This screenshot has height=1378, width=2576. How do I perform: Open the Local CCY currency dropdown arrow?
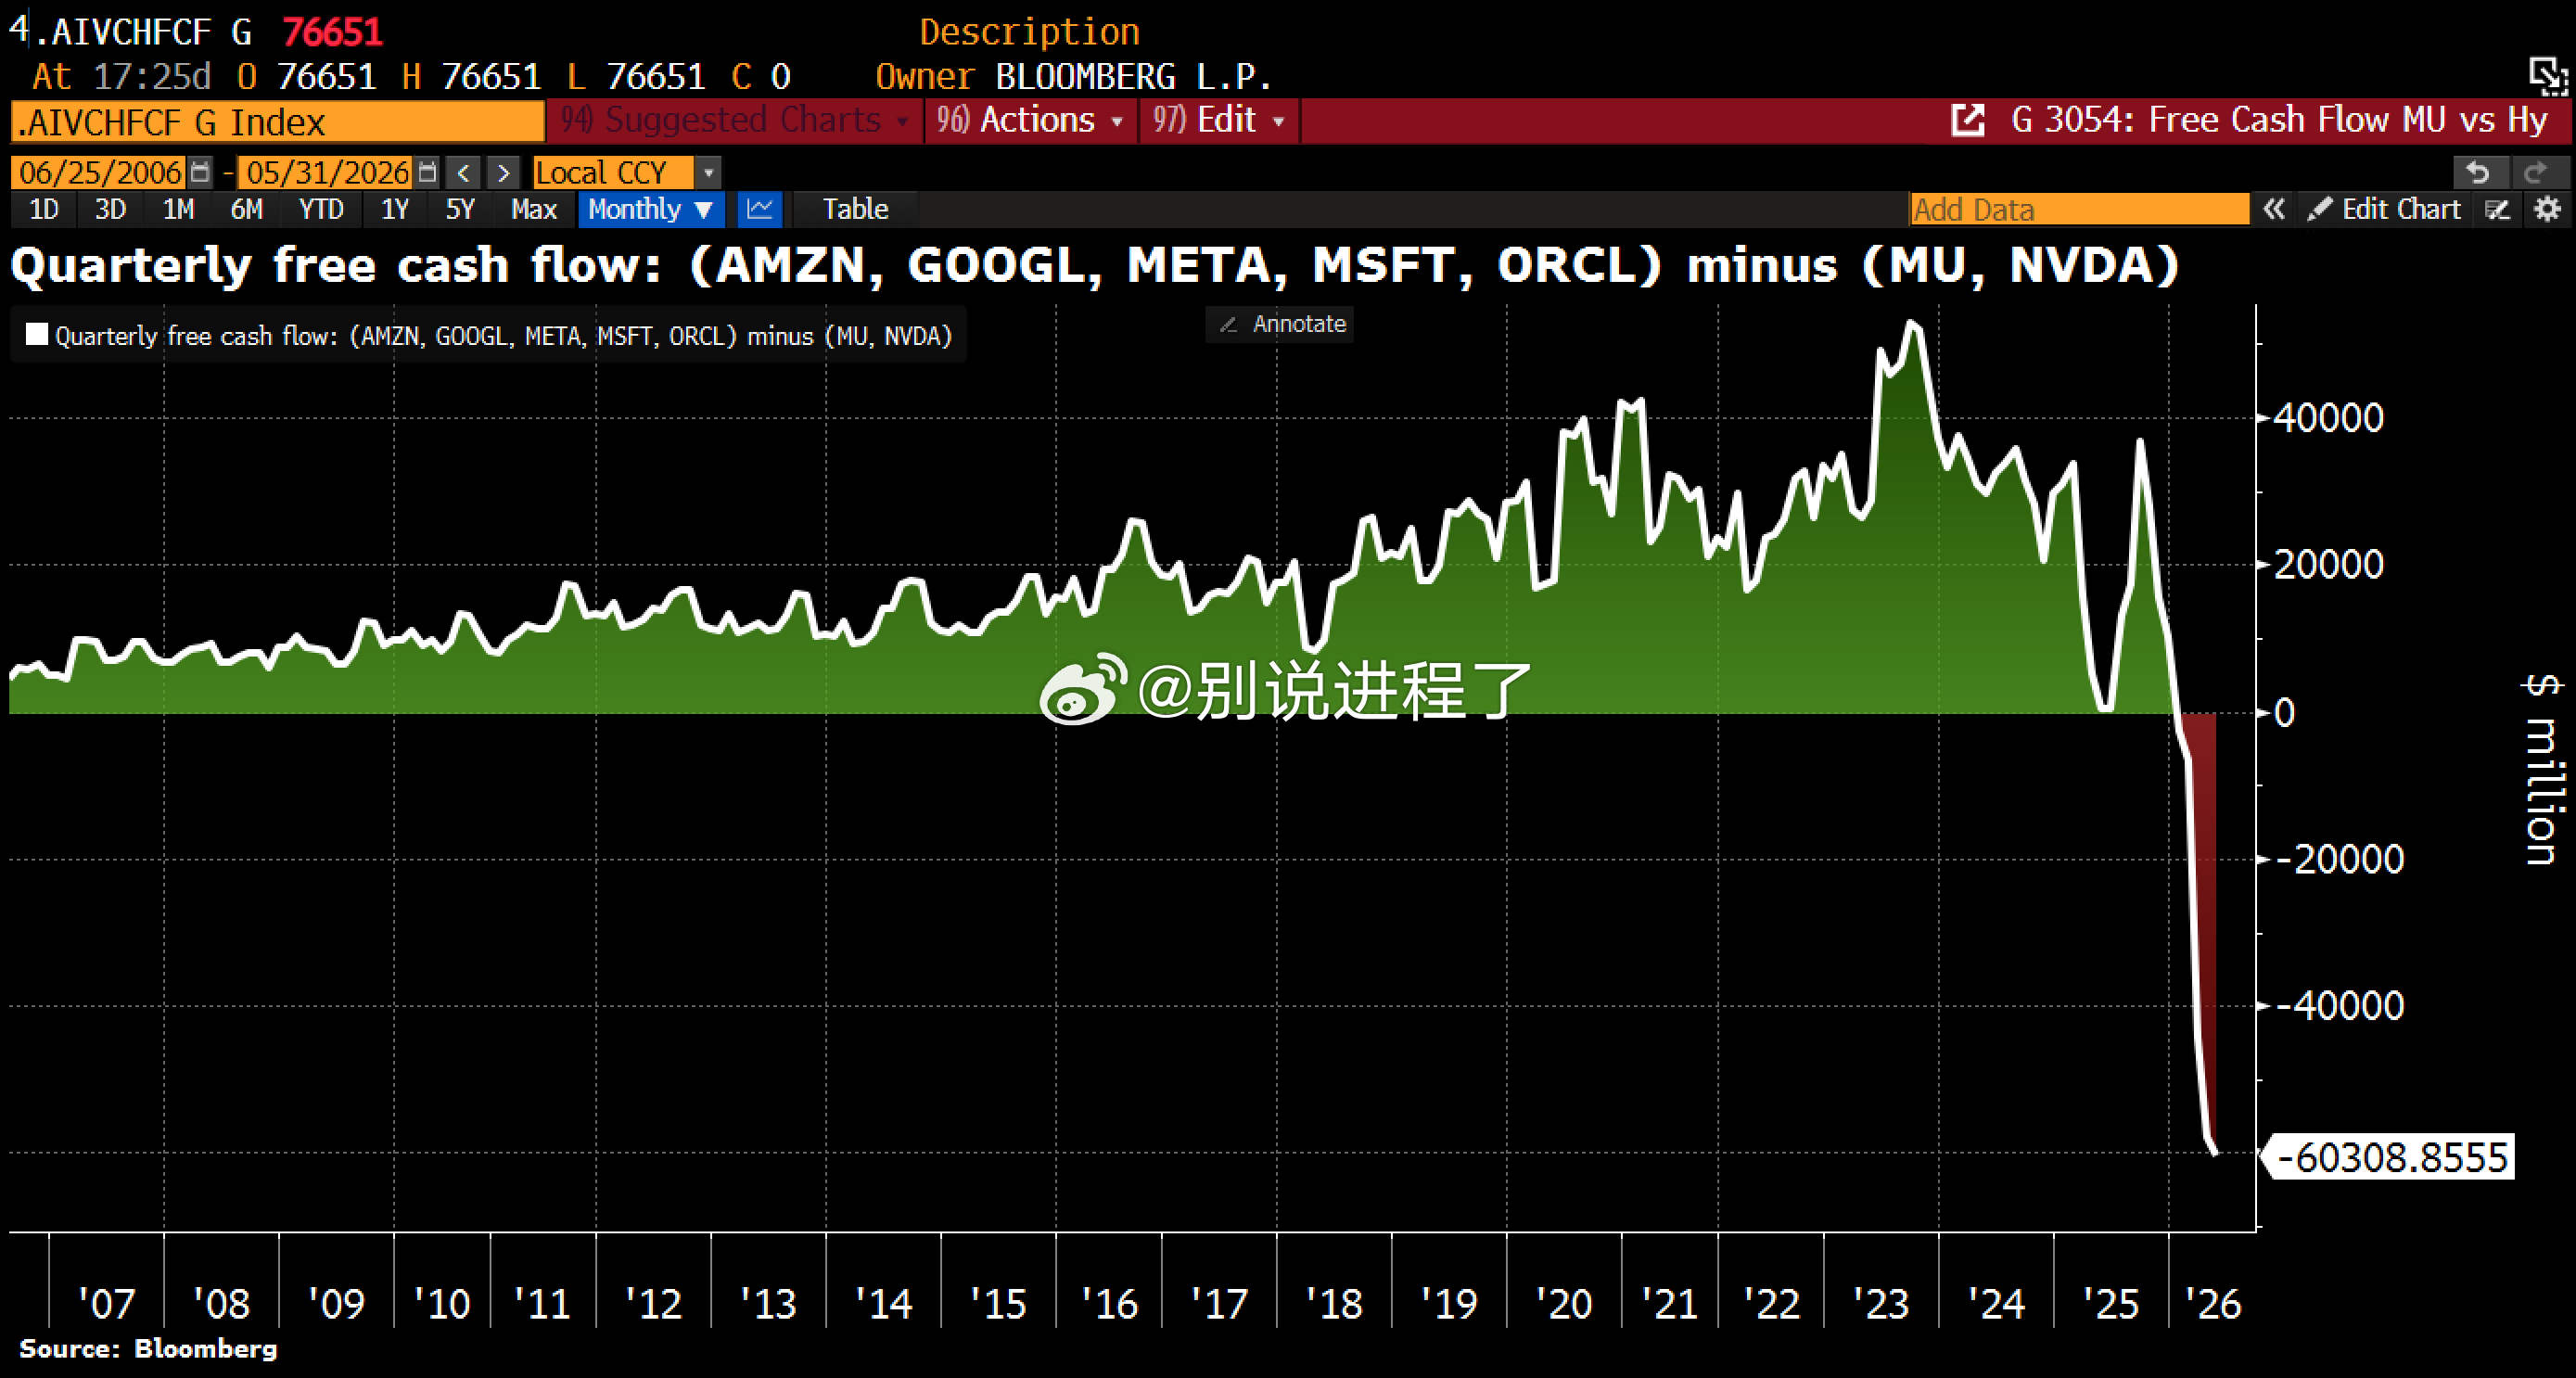[x=708, y=173]
